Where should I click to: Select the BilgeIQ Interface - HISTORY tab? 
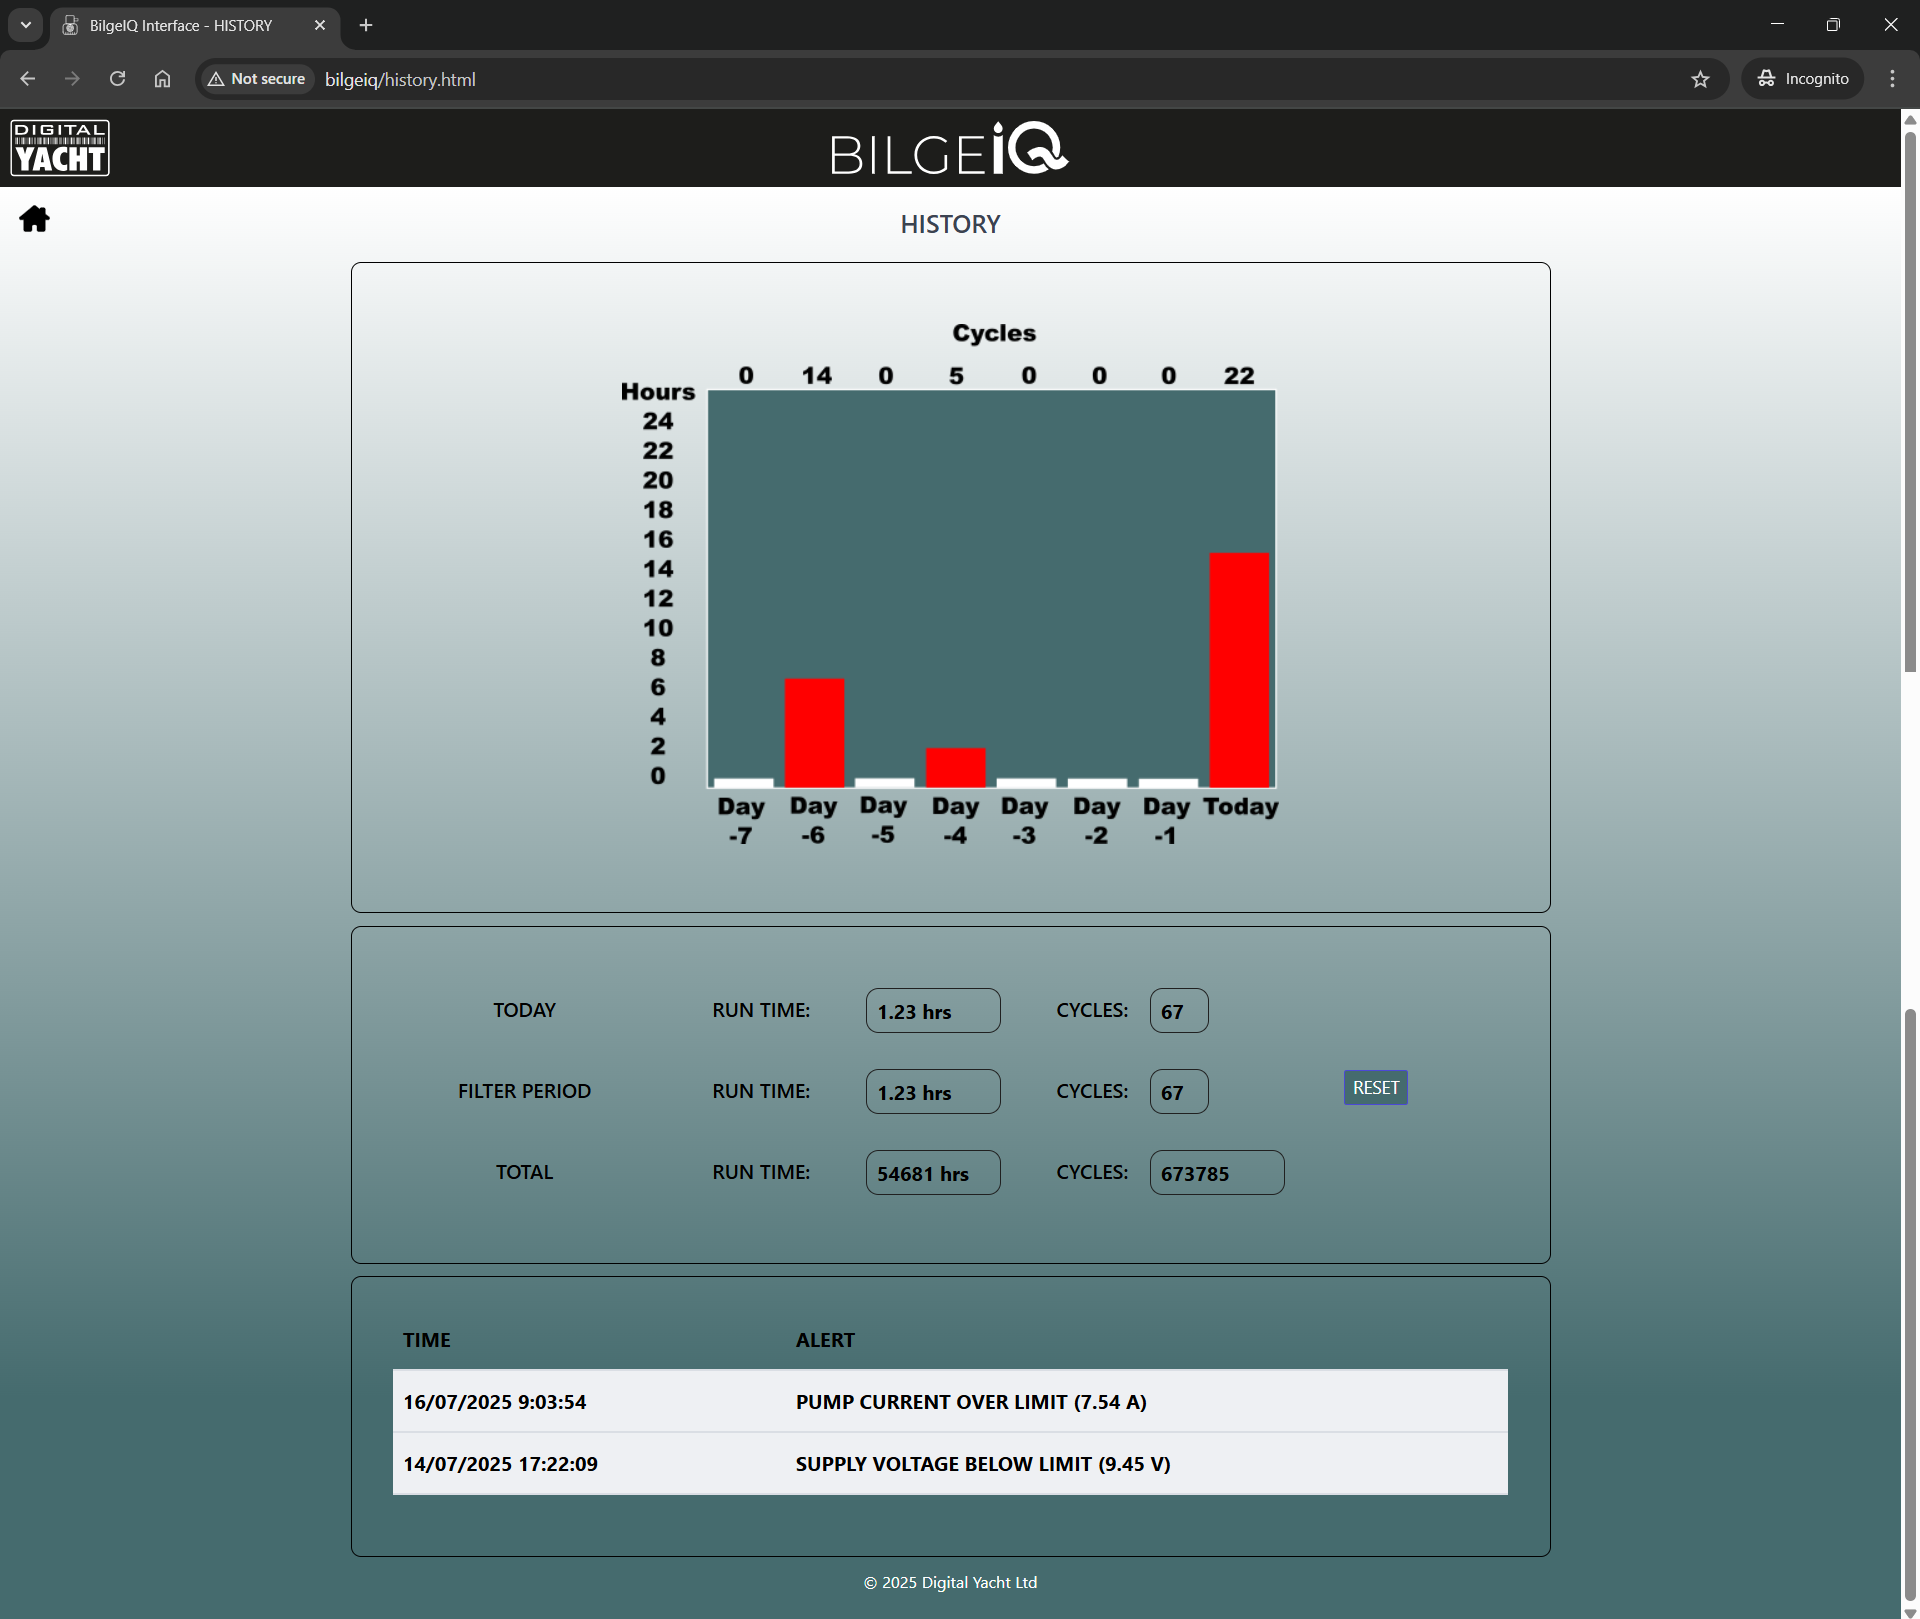pyautogui.click(x=180, y=25)
